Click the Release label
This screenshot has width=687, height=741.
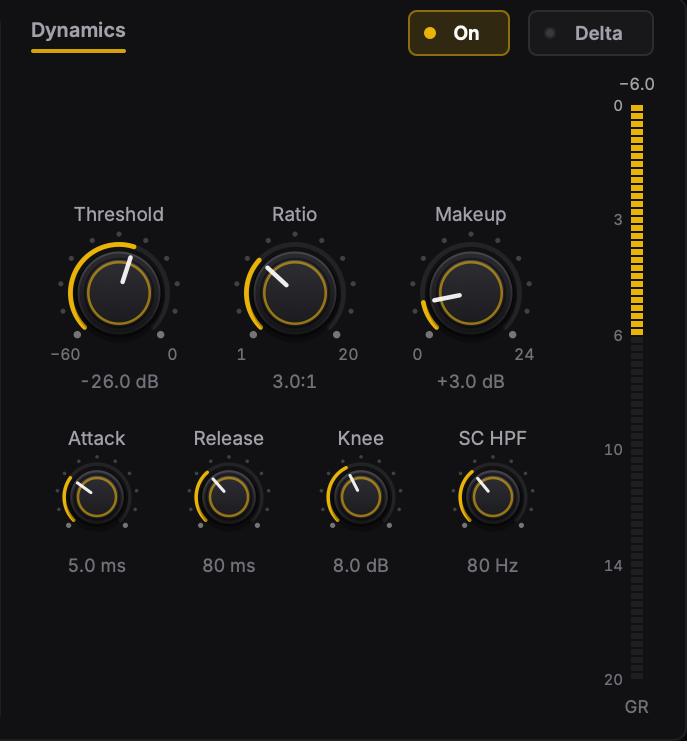(229, 439)
